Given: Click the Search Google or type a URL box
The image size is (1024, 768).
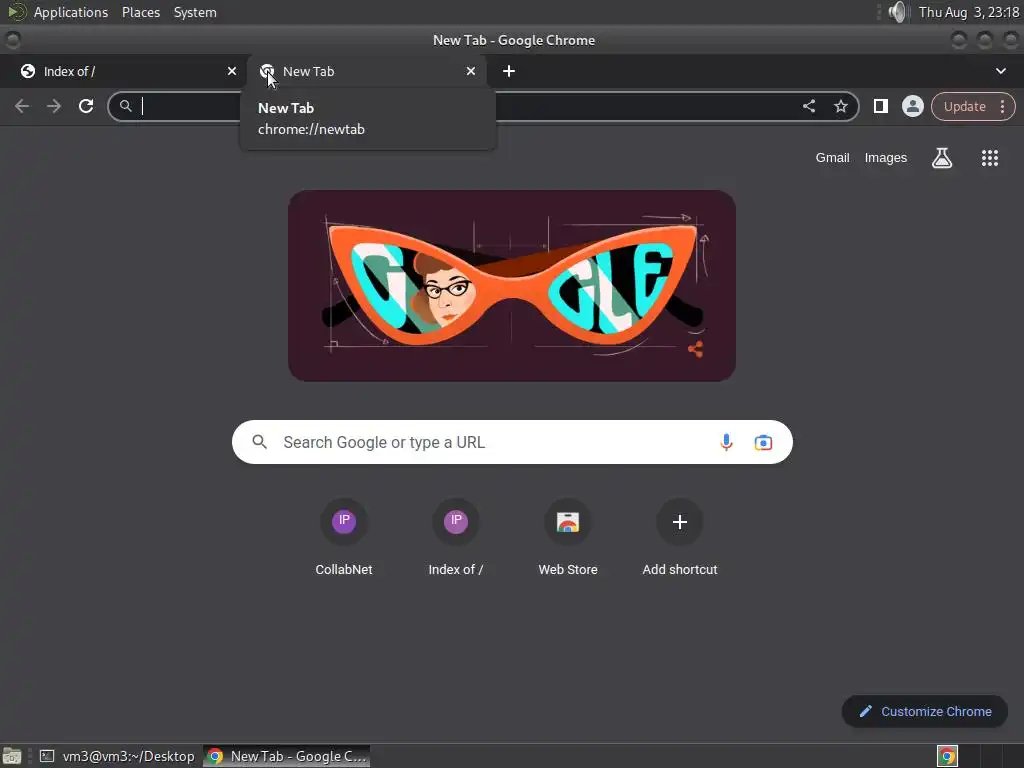Looking at the screenshot, I should 512,442.
